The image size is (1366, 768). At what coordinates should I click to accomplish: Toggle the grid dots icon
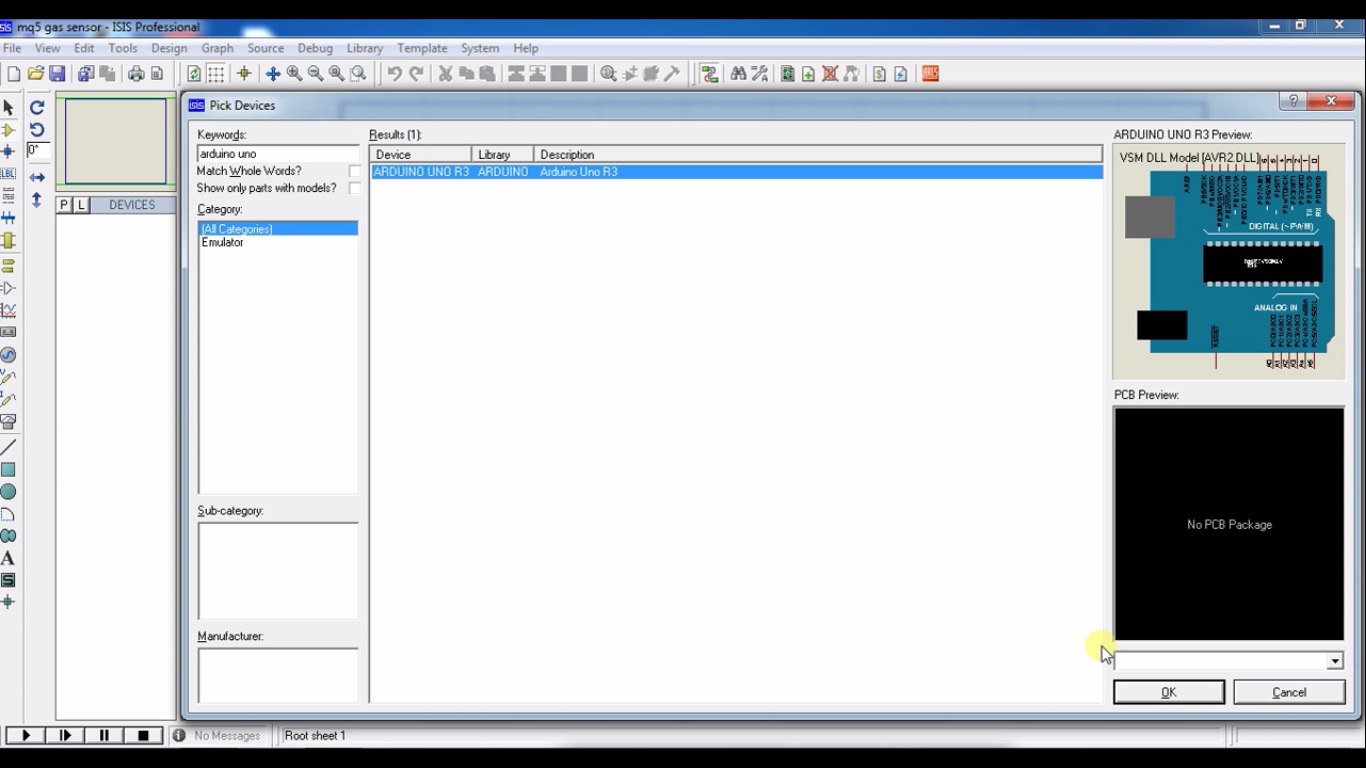coord(216,74)
